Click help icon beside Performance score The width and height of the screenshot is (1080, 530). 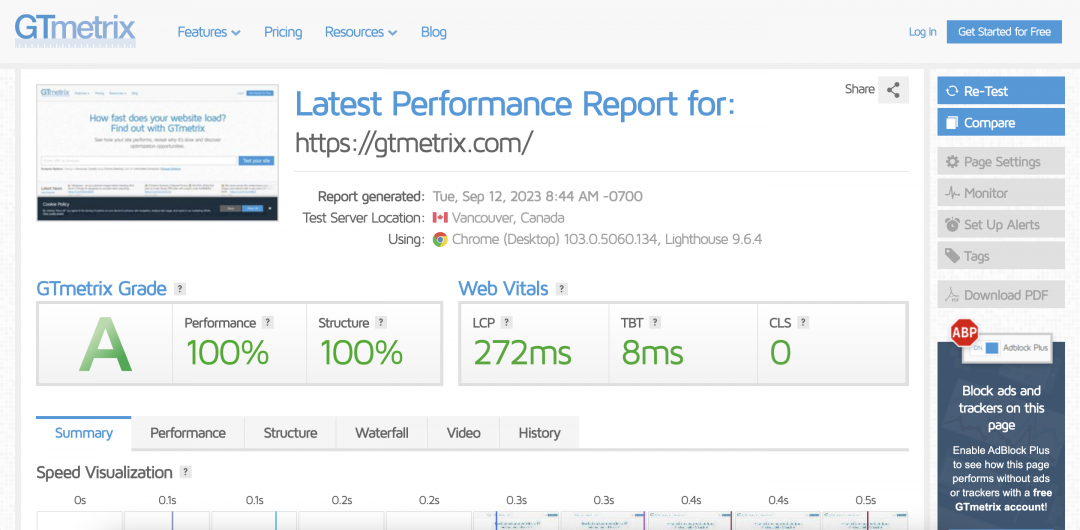click(268, 323)
